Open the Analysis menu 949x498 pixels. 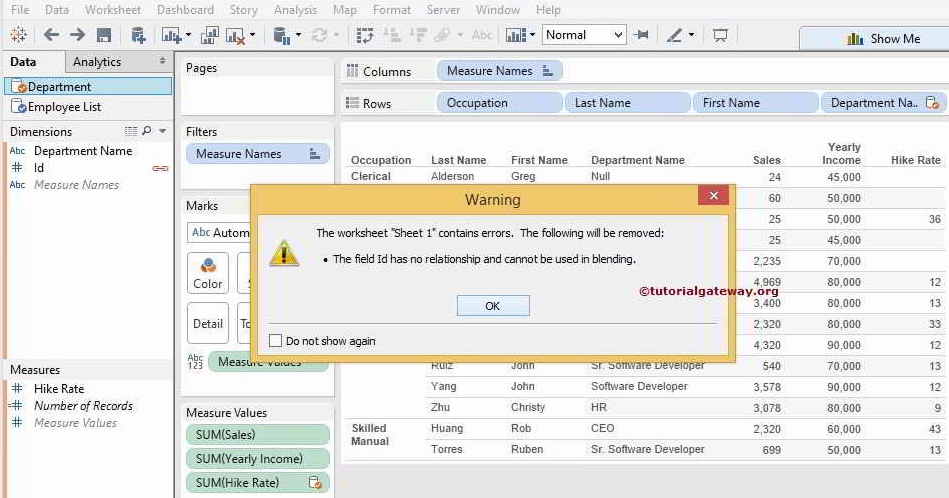tap(295, 10)
